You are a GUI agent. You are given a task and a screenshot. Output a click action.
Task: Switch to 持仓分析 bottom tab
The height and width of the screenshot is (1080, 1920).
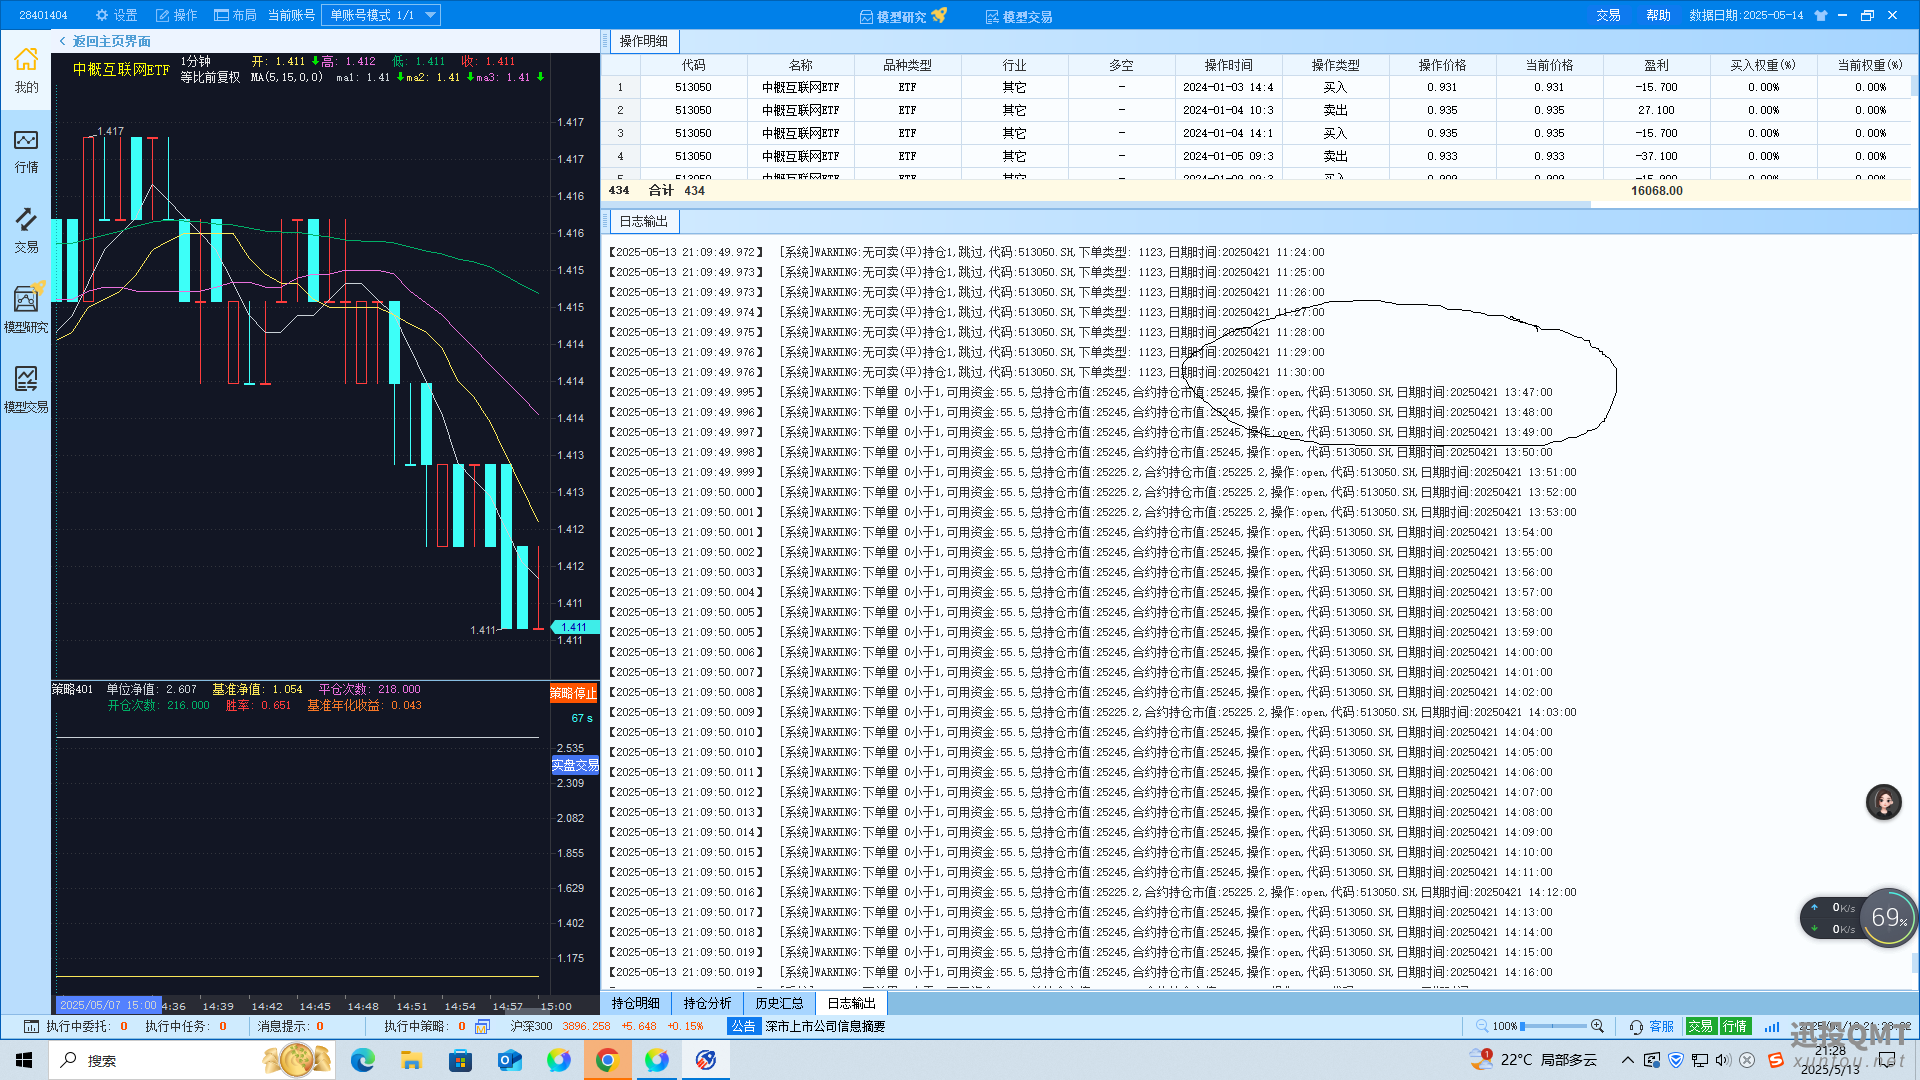click(708, 1003)
